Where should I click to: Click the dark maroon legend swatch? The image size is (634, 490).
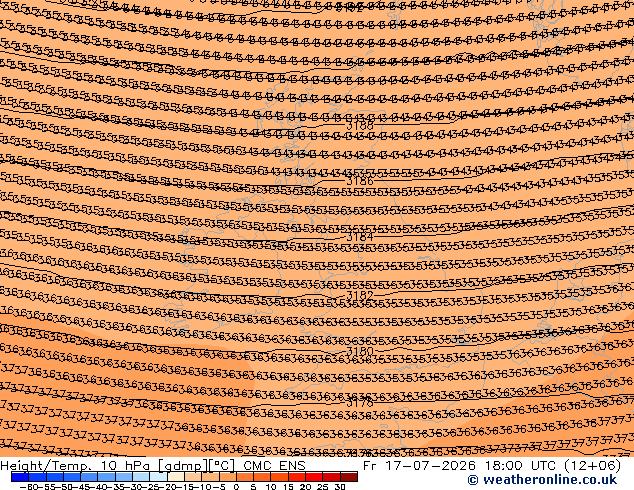coord(349,477)
